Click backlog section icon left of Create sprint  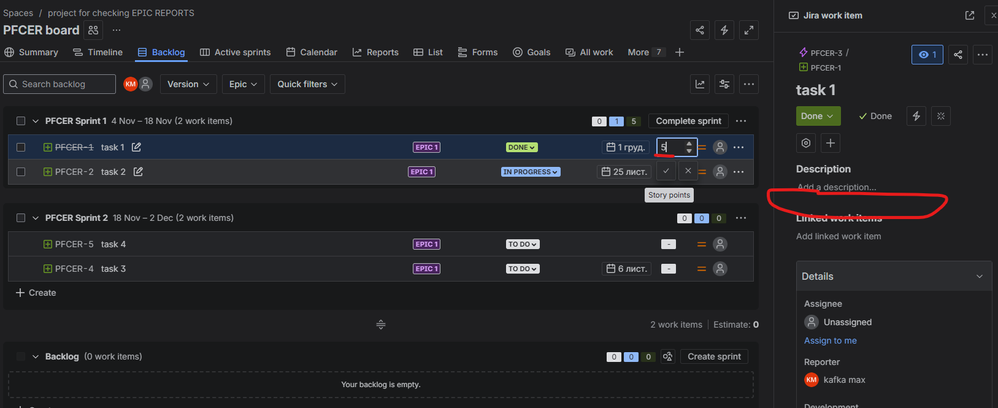(x=668, y=356)
